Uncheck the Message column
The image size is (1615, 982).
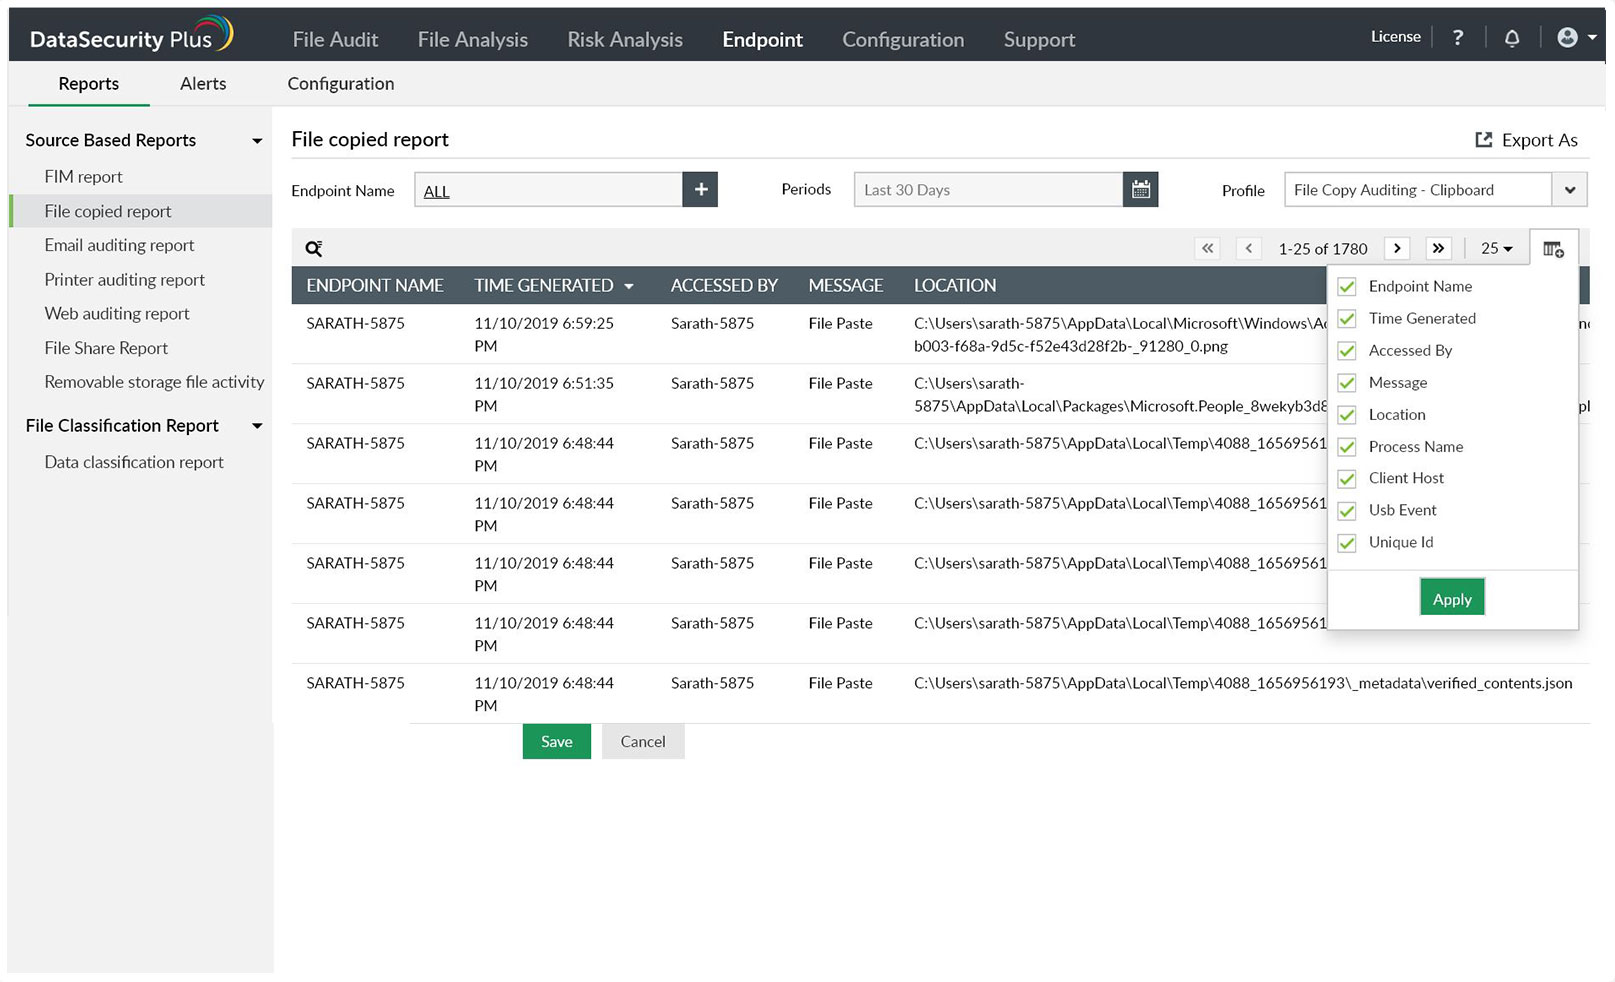pos(1347,383)
